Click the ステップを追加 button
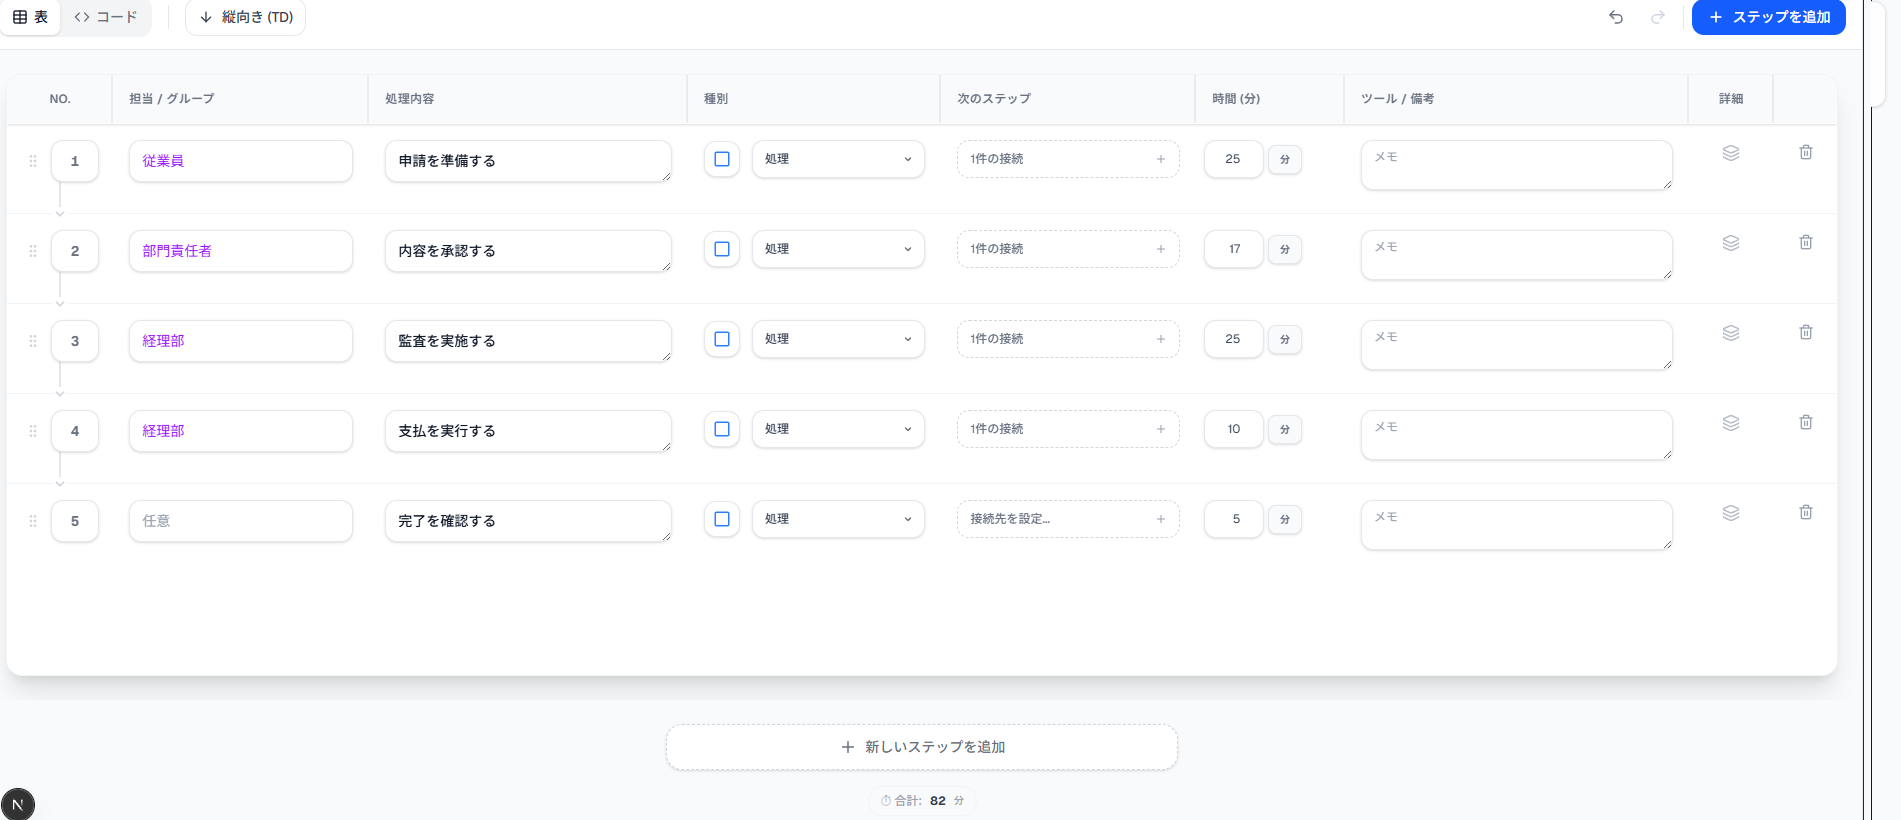This screenshot has width=1901, height=820. coord(1768,17)
